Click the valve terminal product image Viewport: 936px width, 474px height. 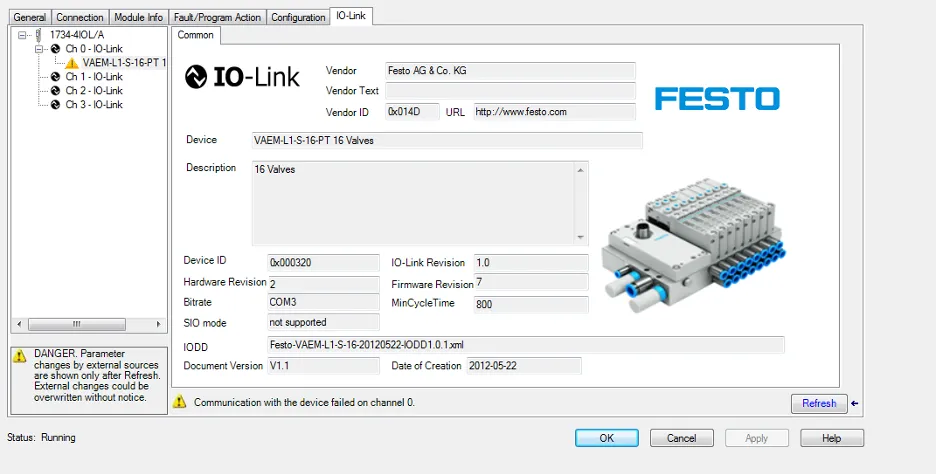click(693, 245)
